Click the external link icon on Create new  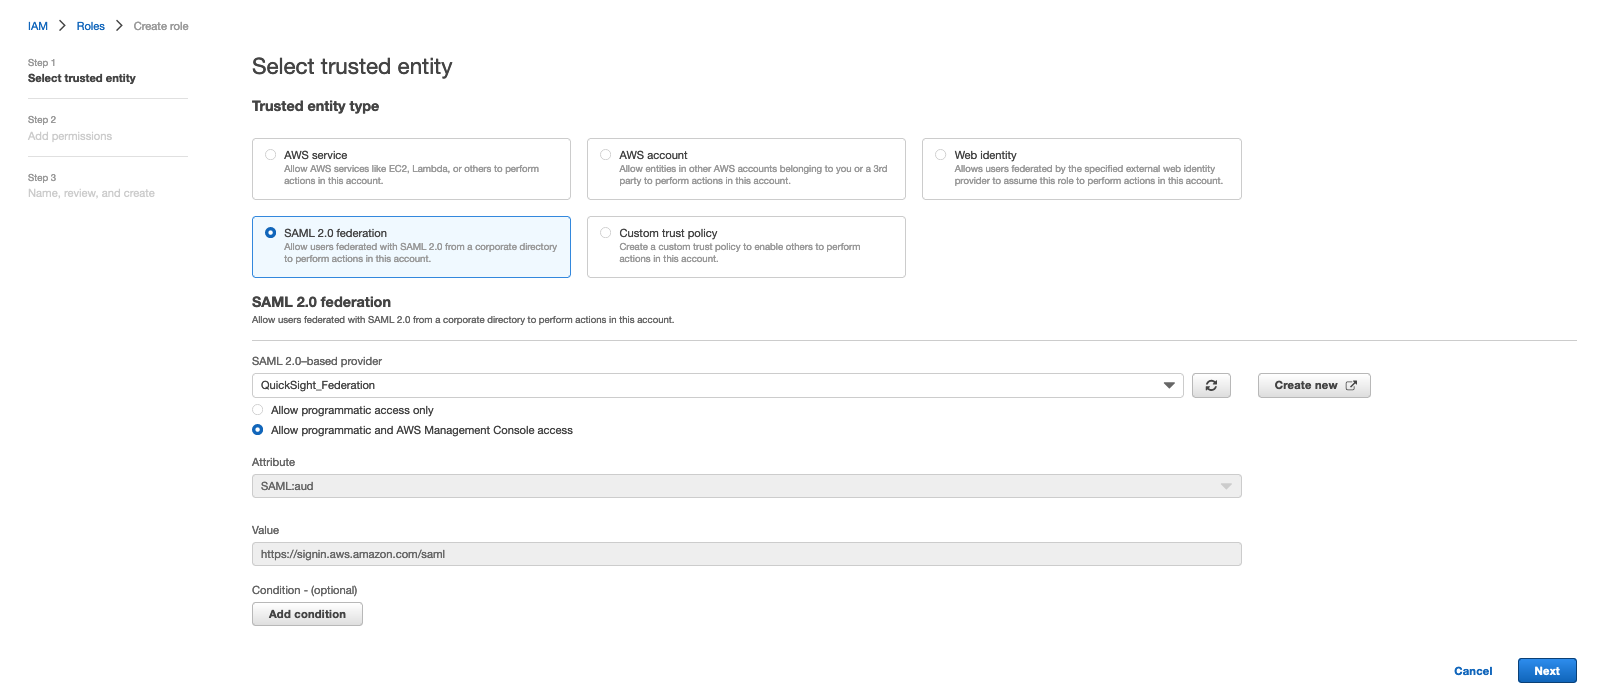(x=1351, y=386)
